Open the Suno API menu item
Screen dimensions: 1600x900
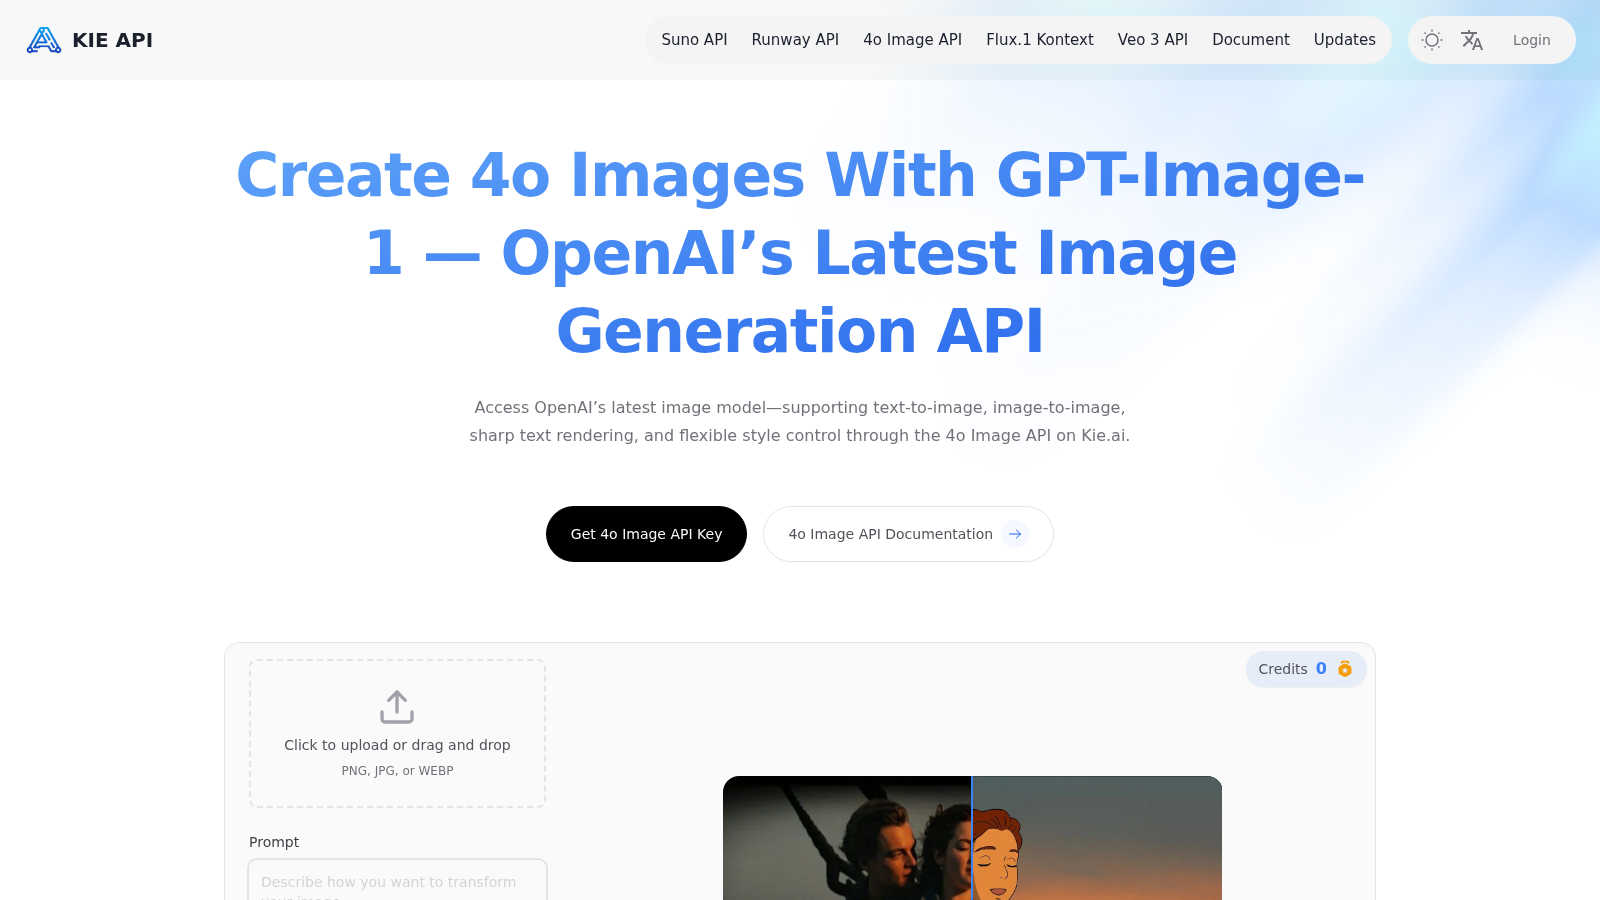pos(694,40)
